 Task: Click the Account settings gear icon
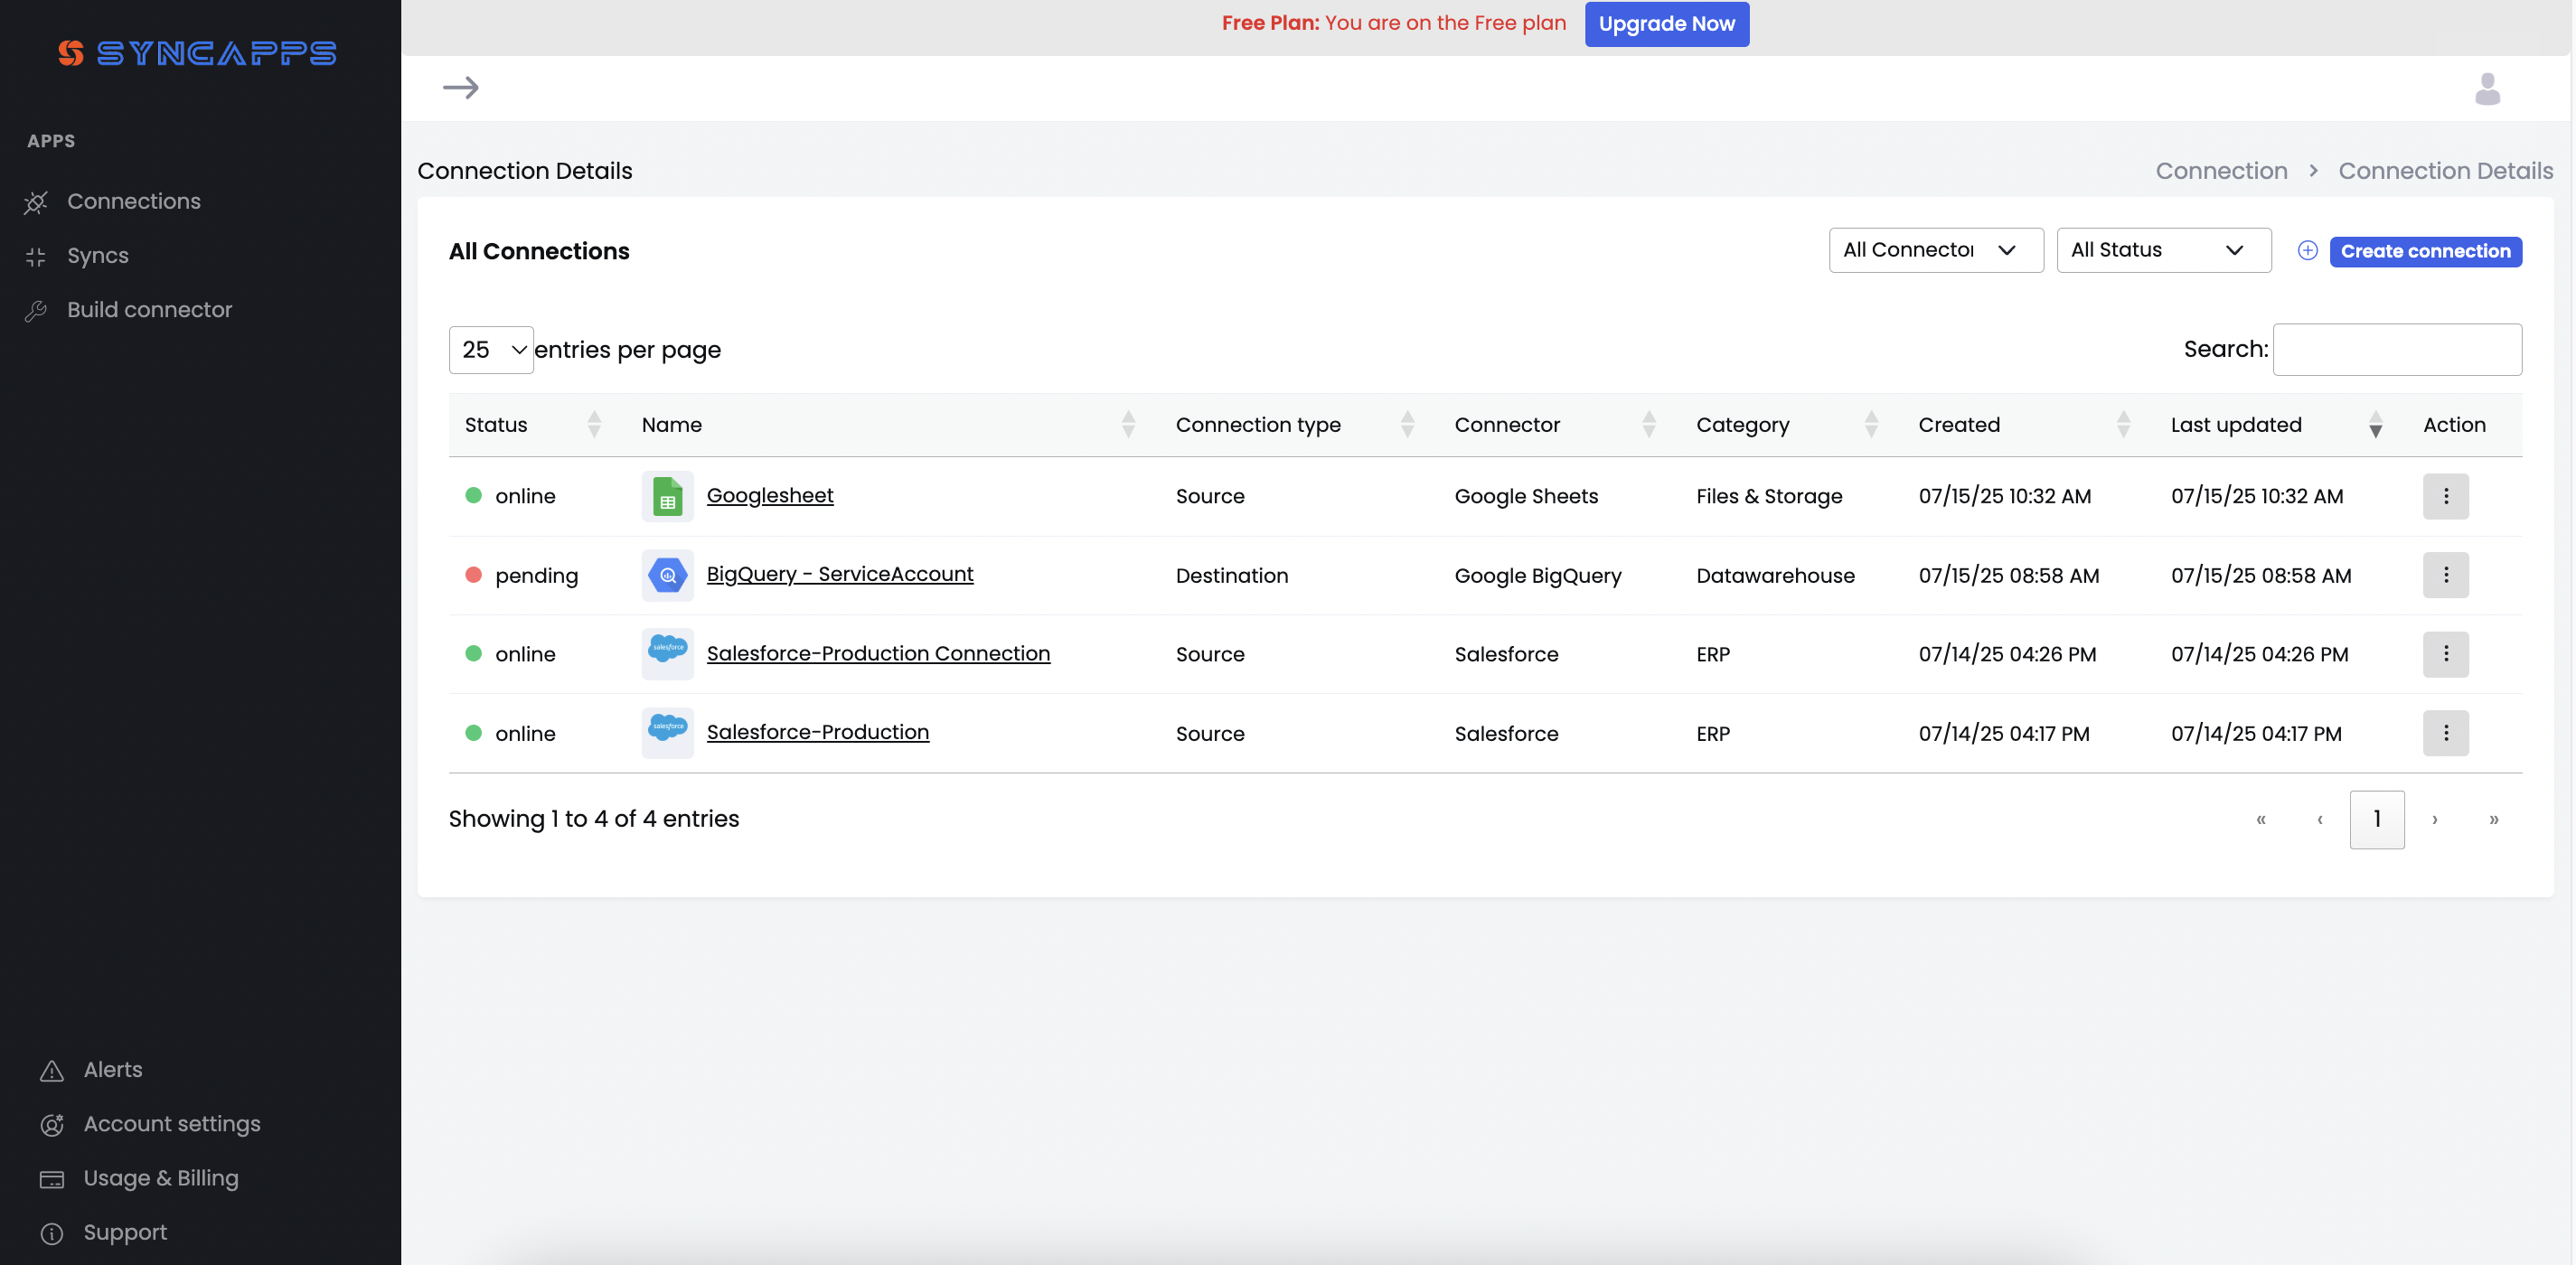(52, 1125)
